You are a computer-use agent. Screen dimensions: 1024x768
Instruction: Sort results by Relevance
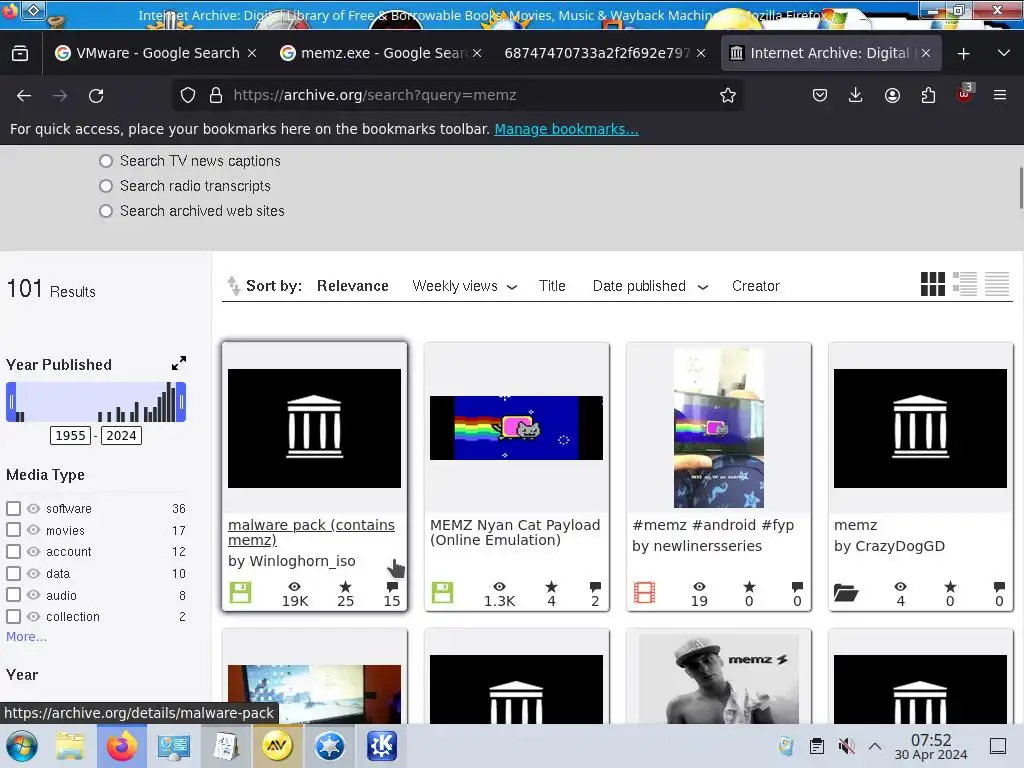(353, 286)
